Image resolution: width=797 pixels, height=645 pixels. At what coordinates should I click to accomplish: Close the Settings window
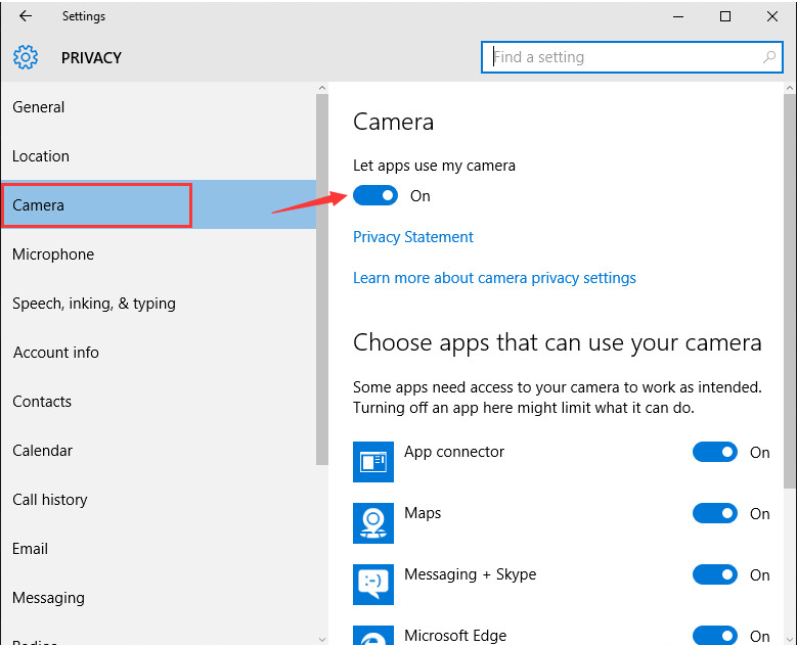772,16
